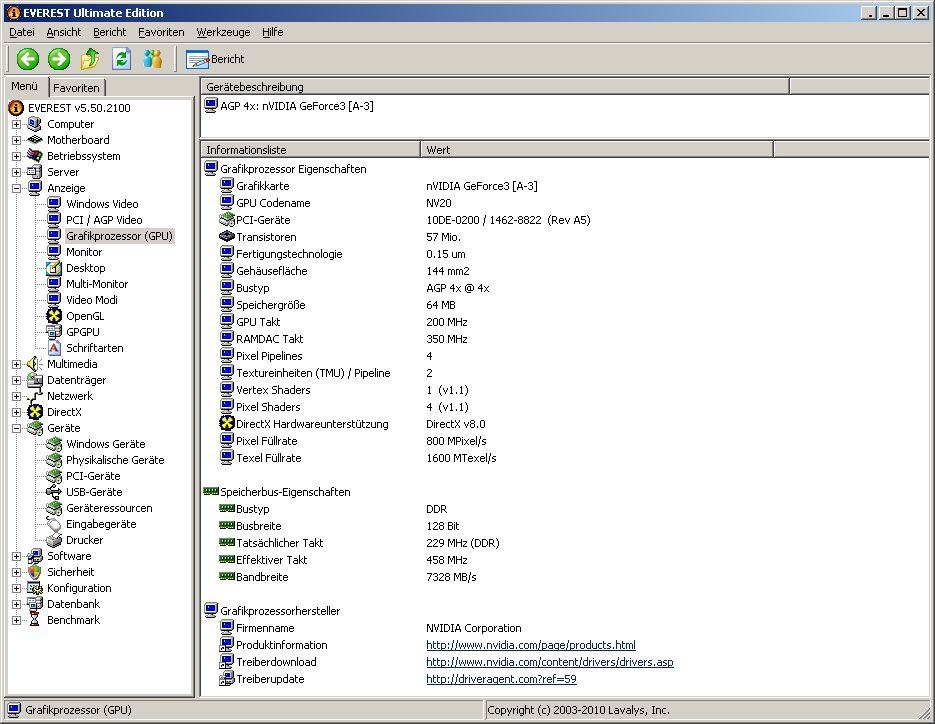
Task: Click the Server icon in the tree
Action: tap(35, 172)
